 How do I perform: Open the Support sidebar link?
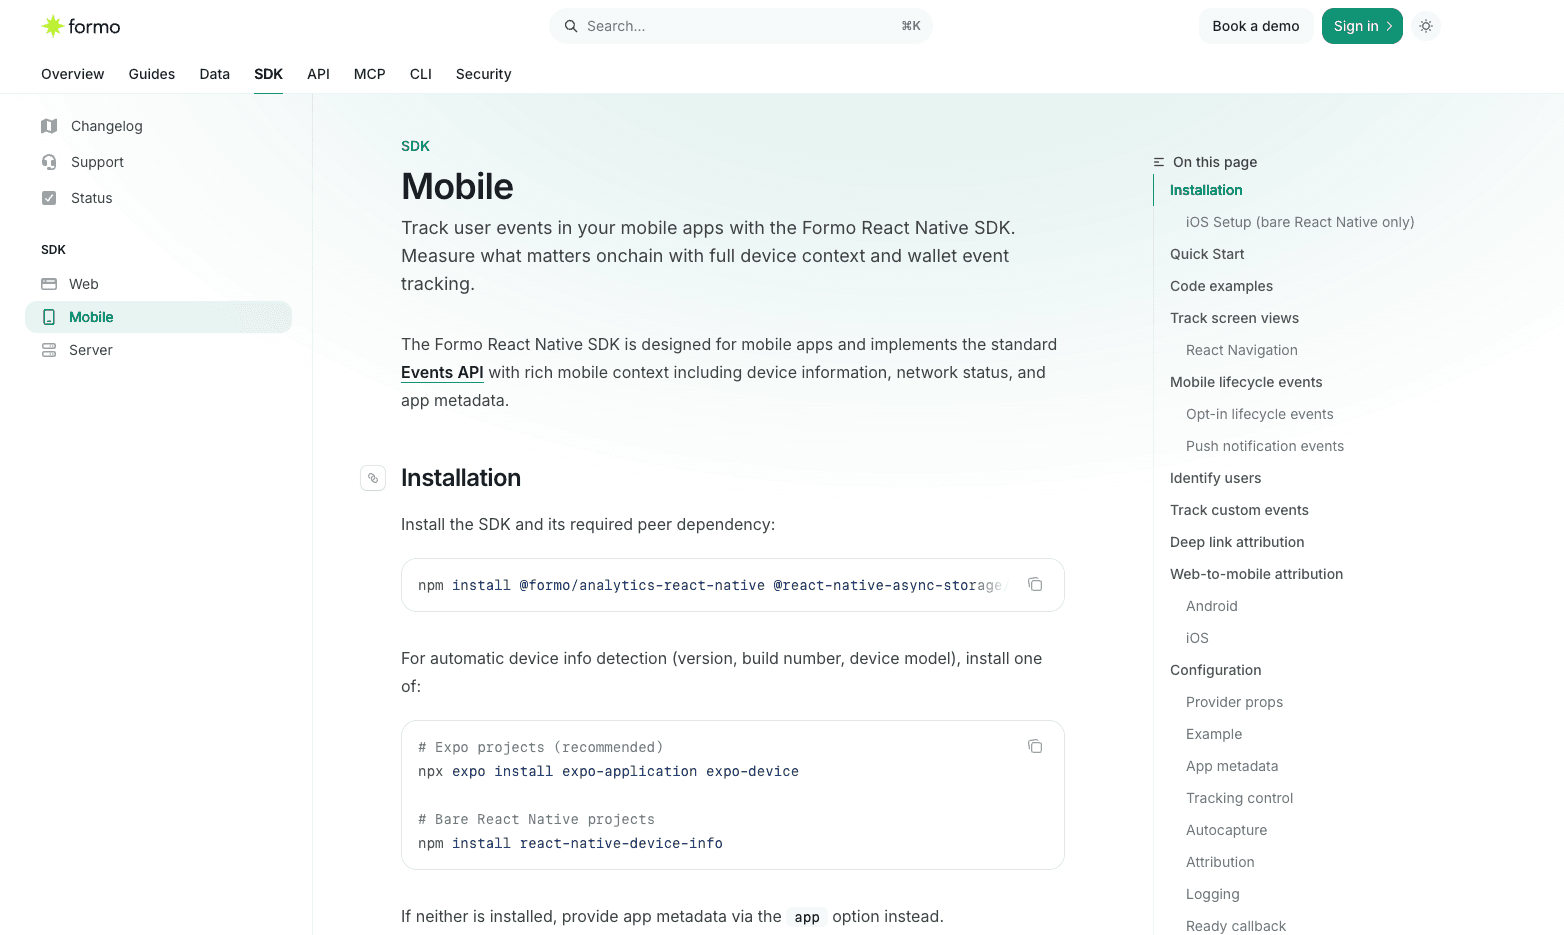(98, 162)
